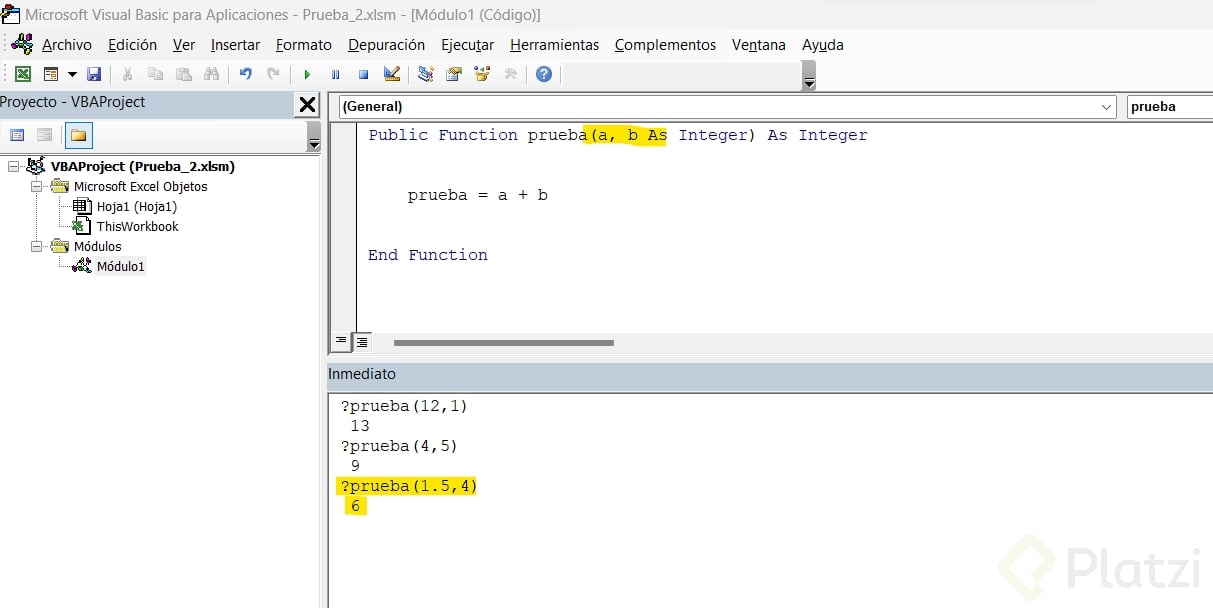Click the View Code icon in Project panel
The height and width of the screenshot is (608, 1213).
click(17, 135)
